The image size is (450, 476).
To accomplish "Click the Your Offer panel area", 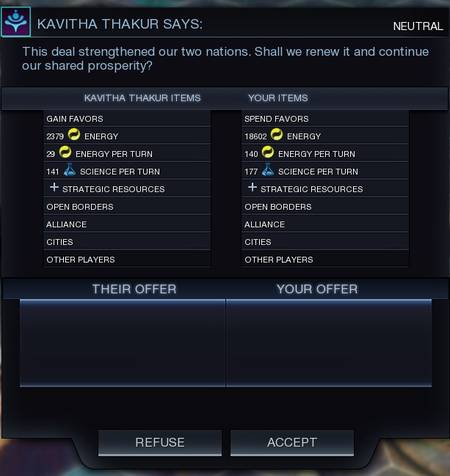I will click(x=329, y=343).
